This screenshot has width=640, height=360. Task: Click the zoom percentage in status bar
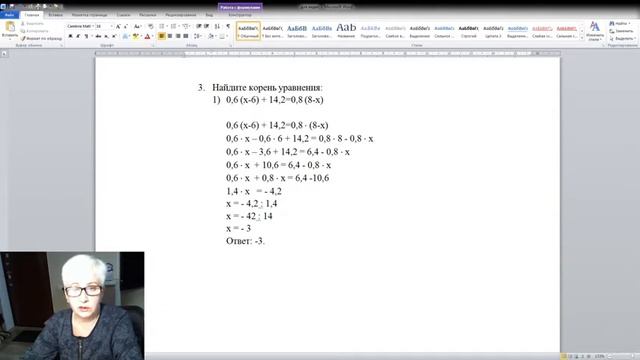tap(600, 356)
